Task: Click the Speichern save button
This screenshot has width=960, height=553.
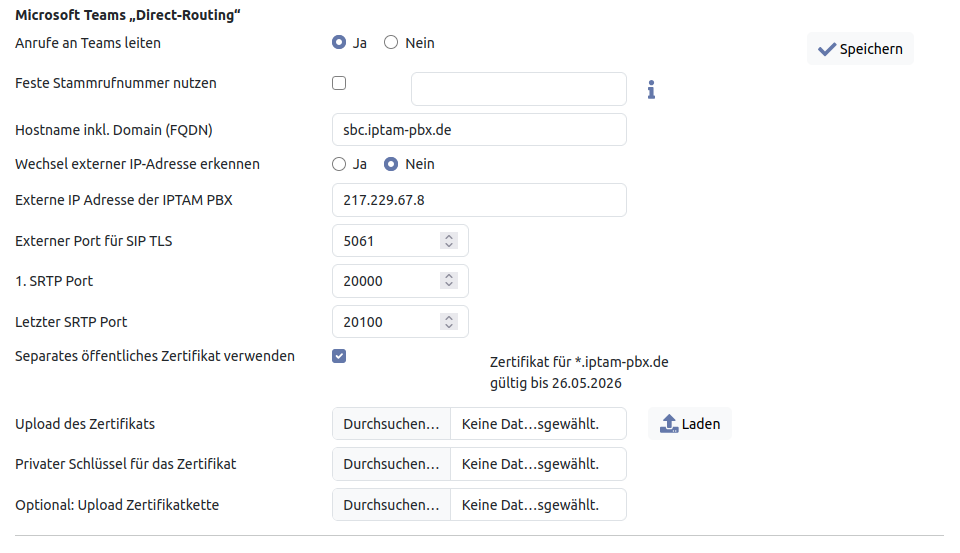Action: click(860, 49)
